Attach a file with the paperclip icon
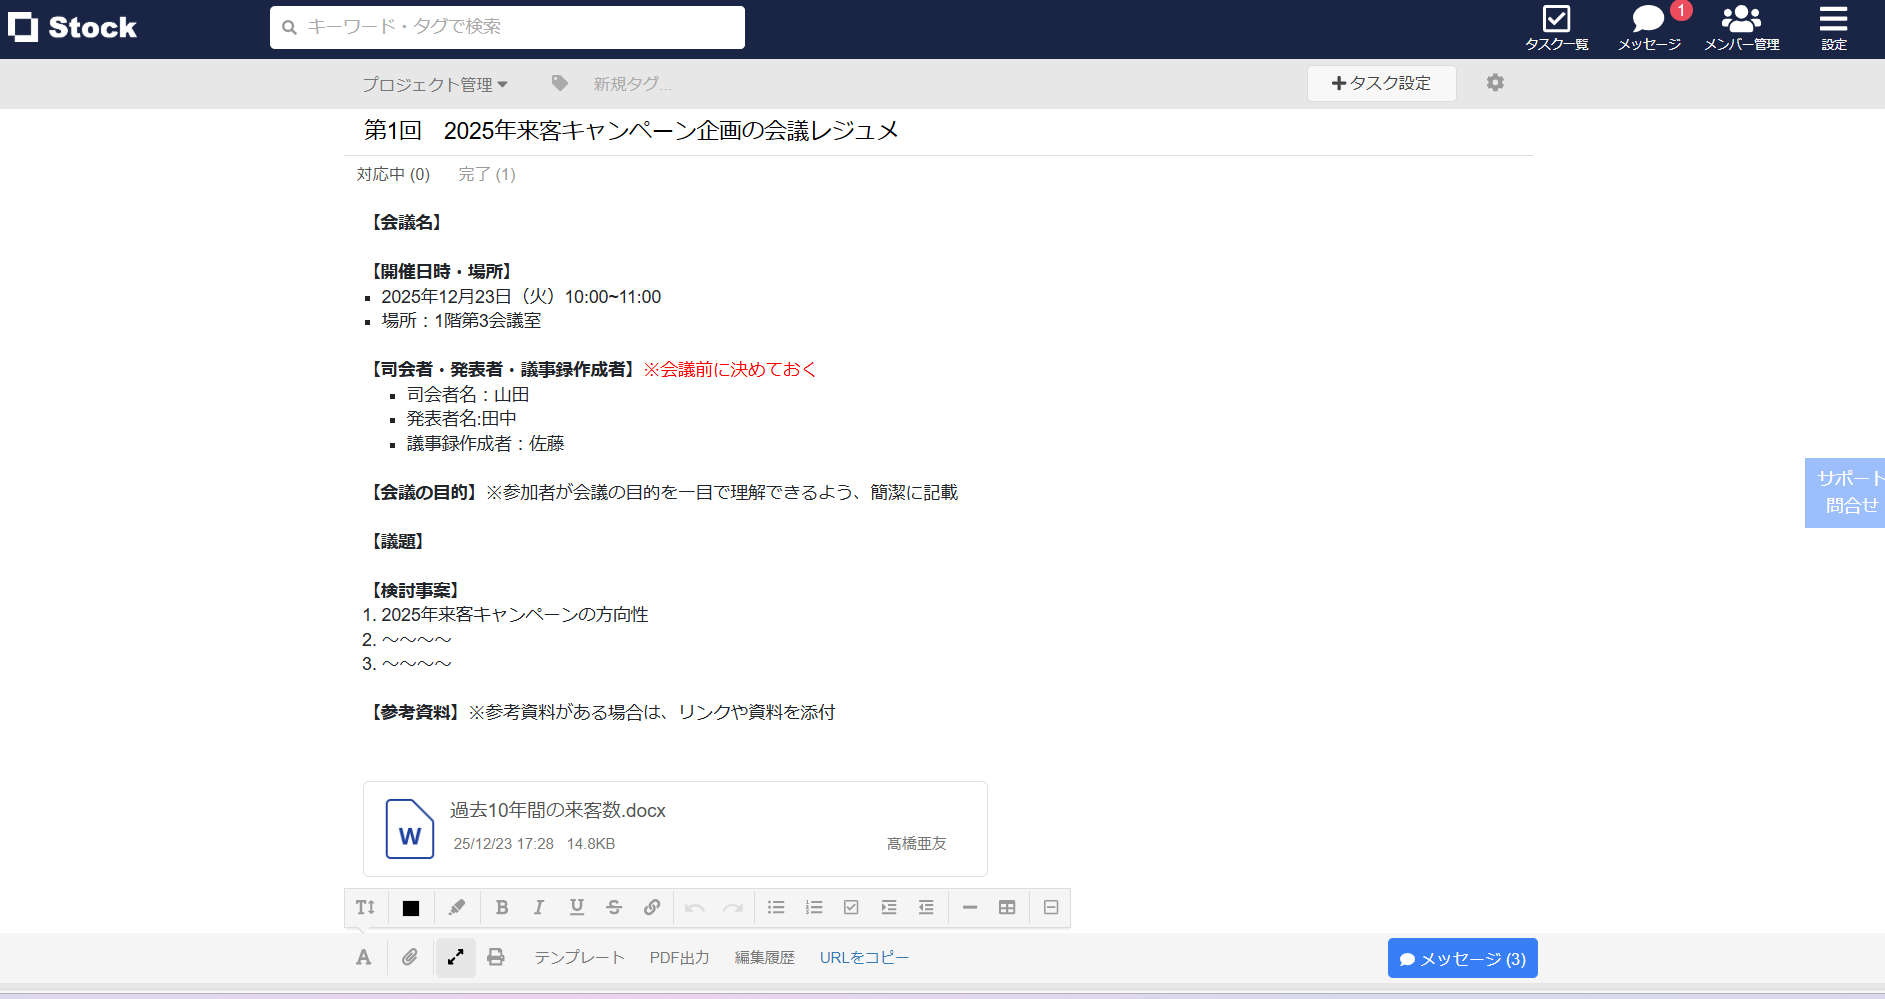1885x999 pixels. pos(409,957)
